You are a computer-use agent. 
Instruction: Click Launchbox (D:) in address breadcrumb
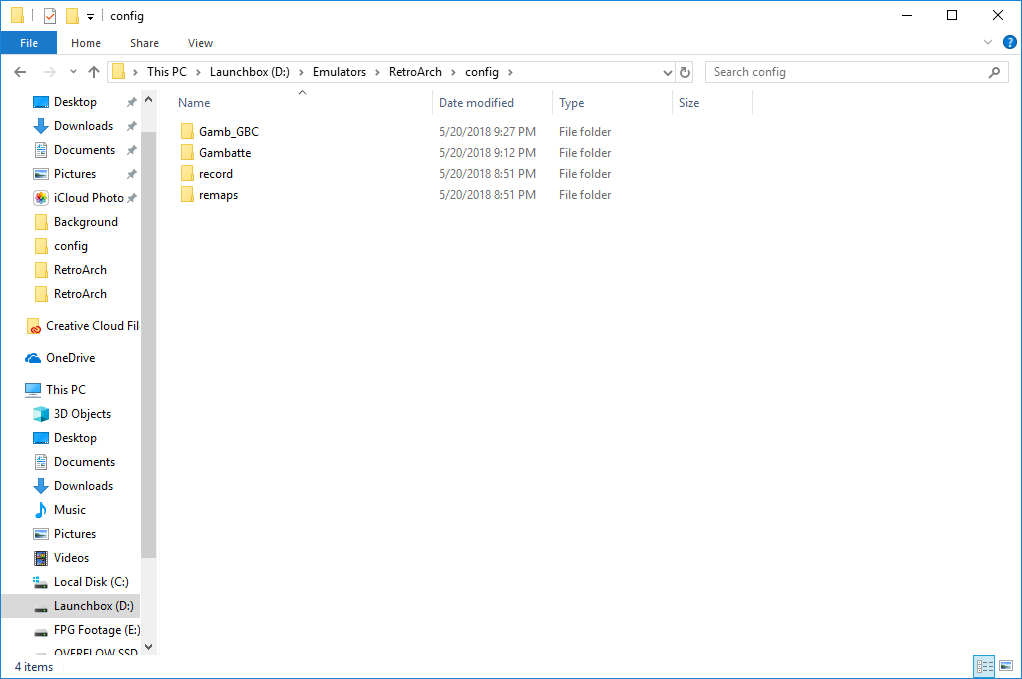point(250,72)
